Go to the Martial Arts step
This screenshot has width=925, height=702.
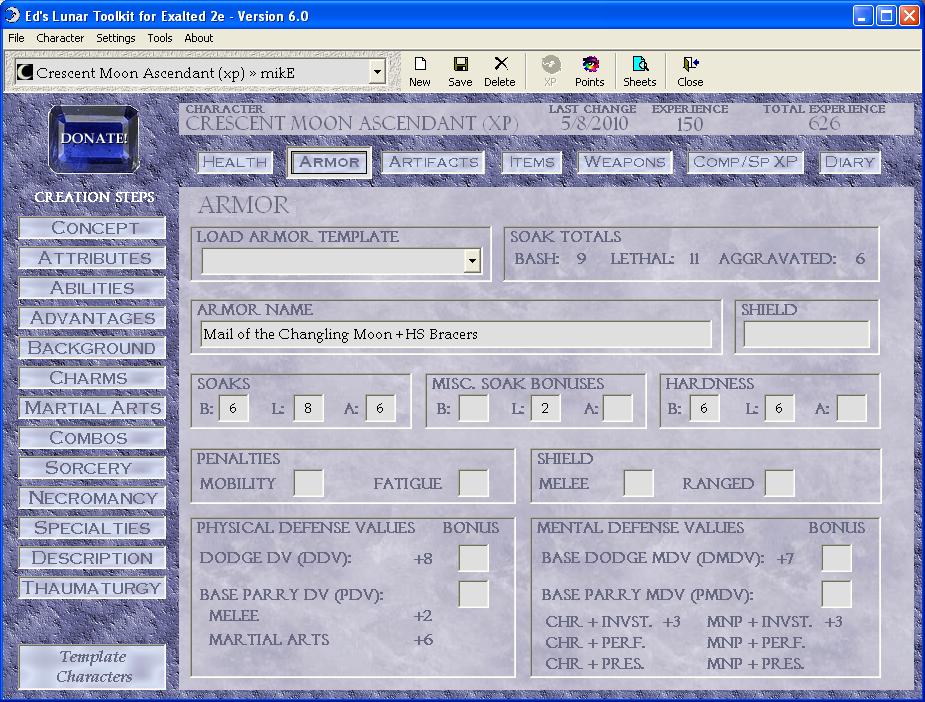pyautogui.click(x=92, y=408)
